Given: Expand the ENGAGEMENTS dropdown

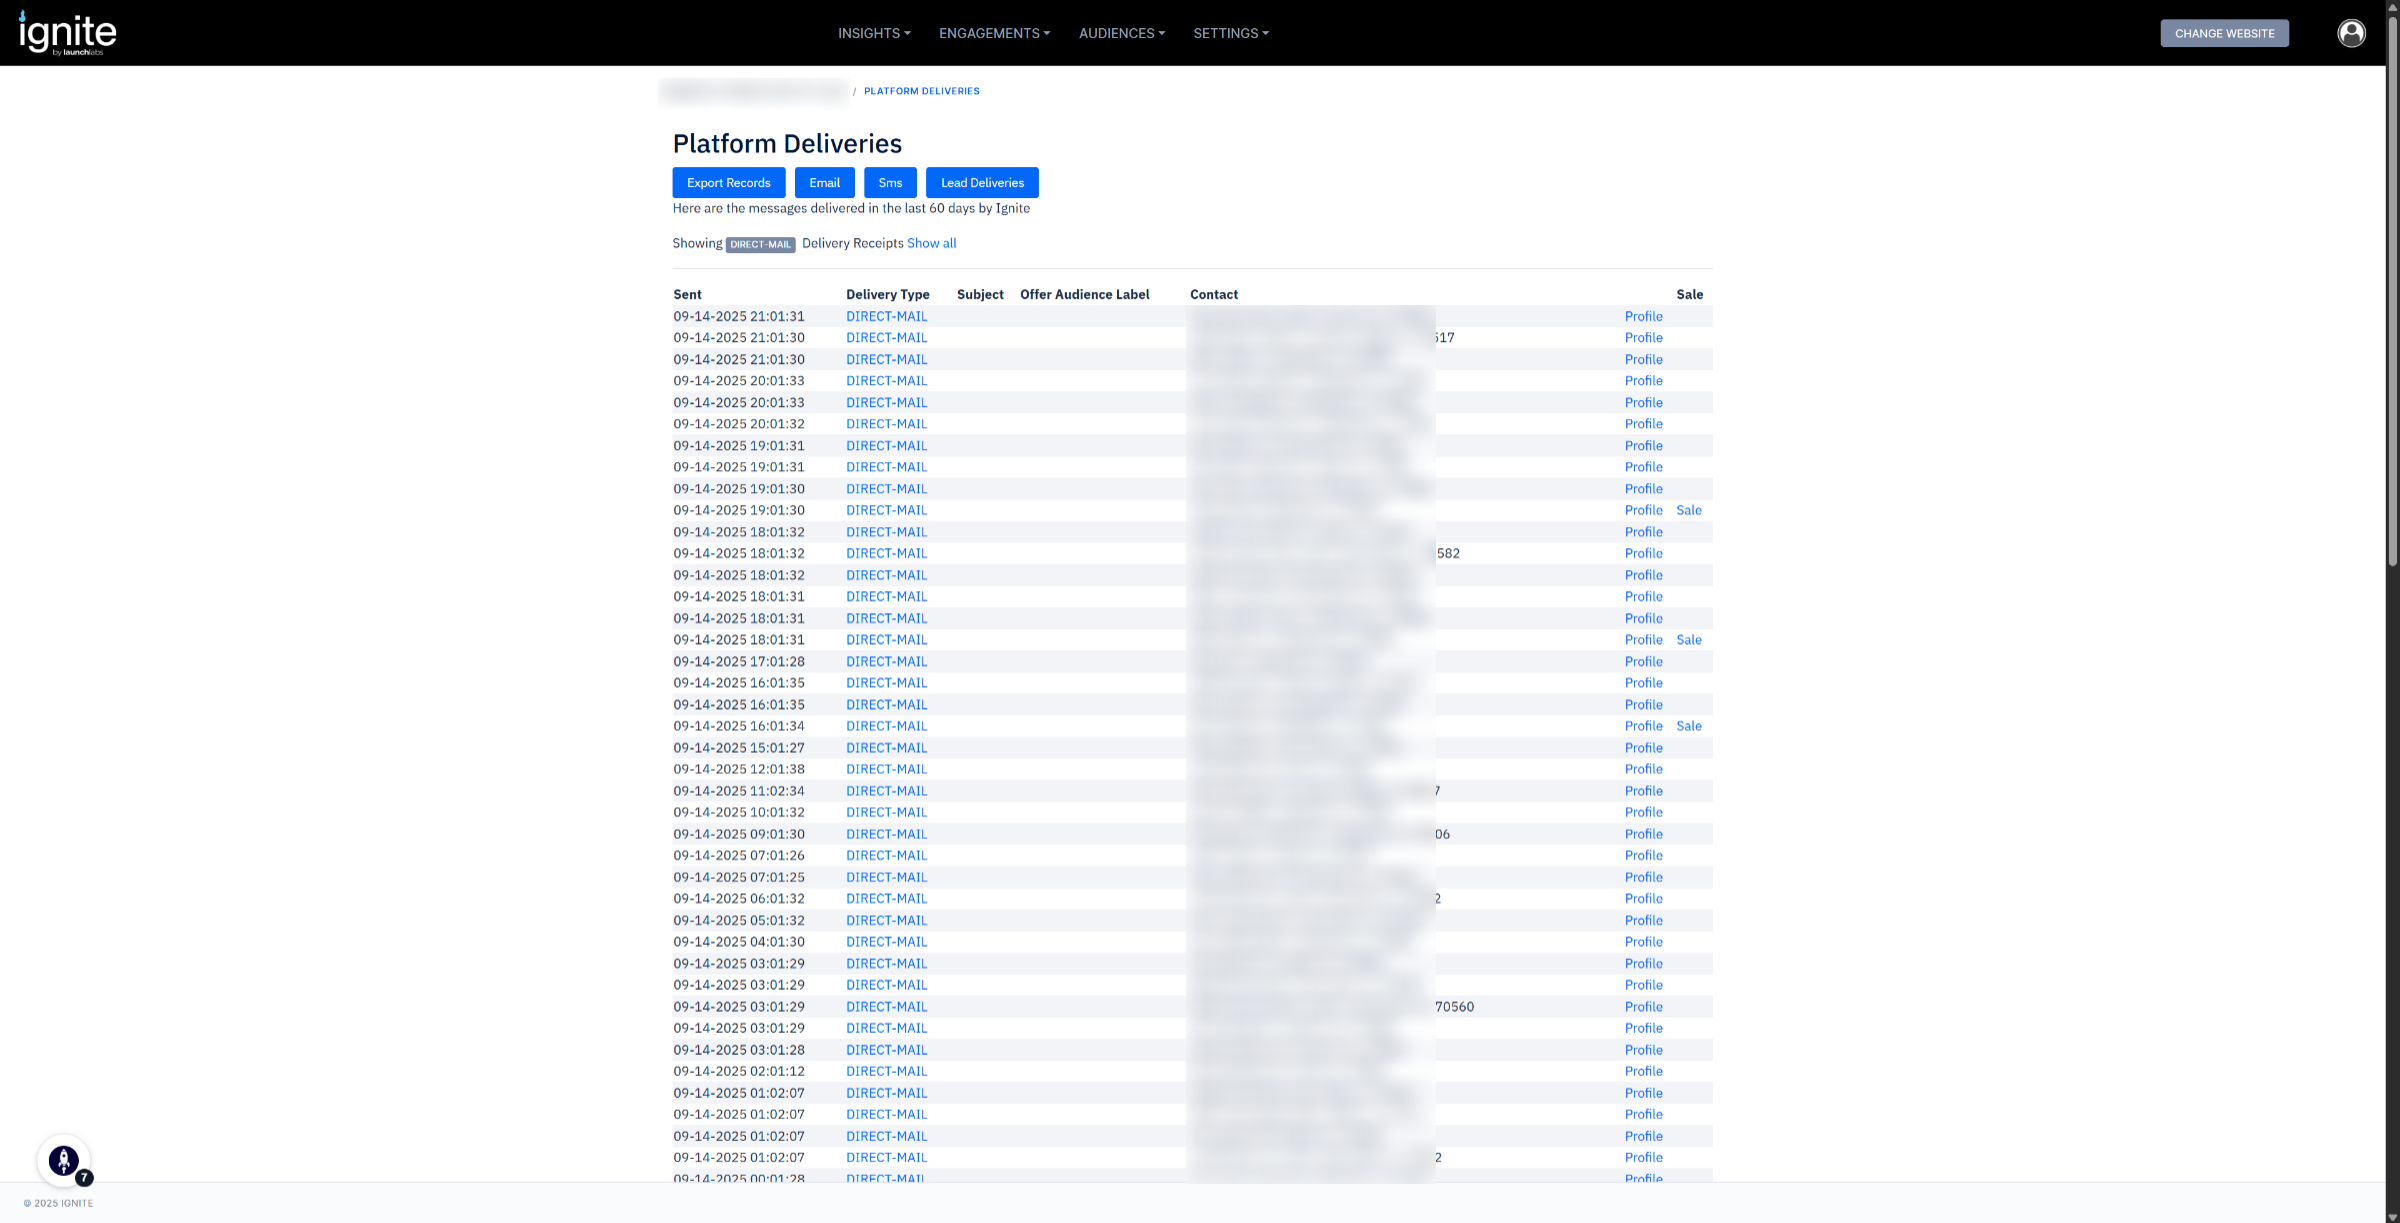Looking at the screenshot, I should pyautogui.click(x=994, y=33).
